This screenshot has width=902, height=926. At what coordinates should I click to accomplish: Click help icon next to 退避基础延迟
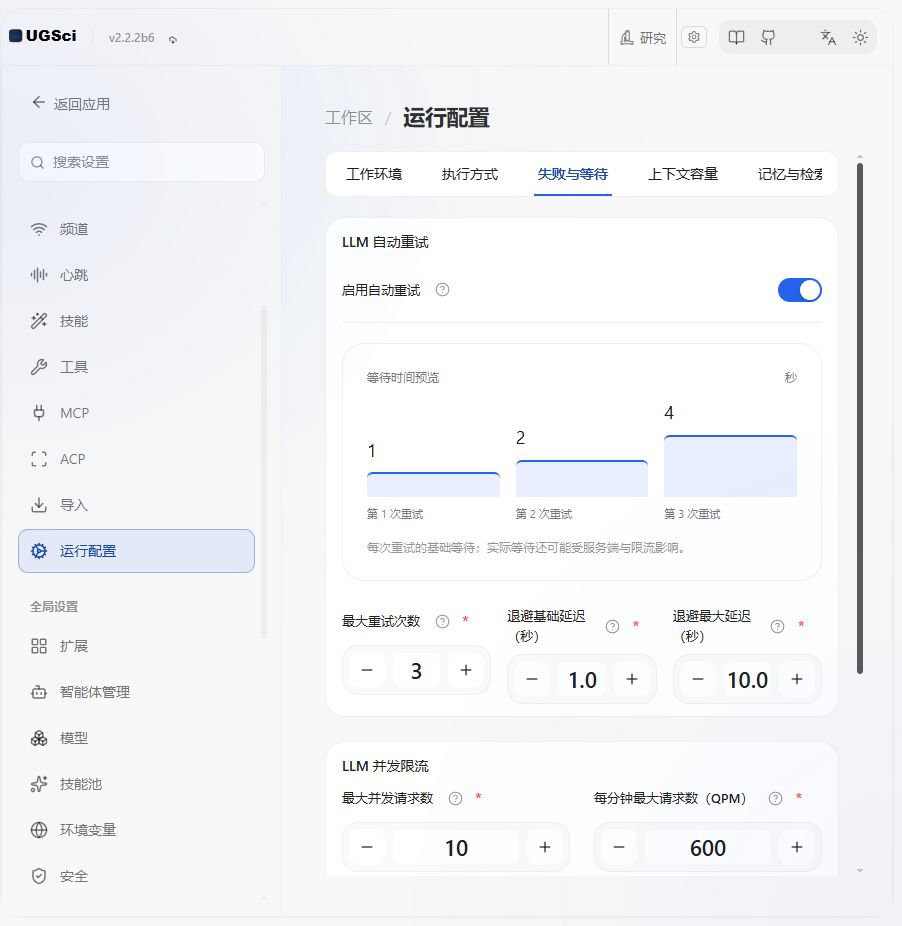pyautogui.click(x=613, y=627)
